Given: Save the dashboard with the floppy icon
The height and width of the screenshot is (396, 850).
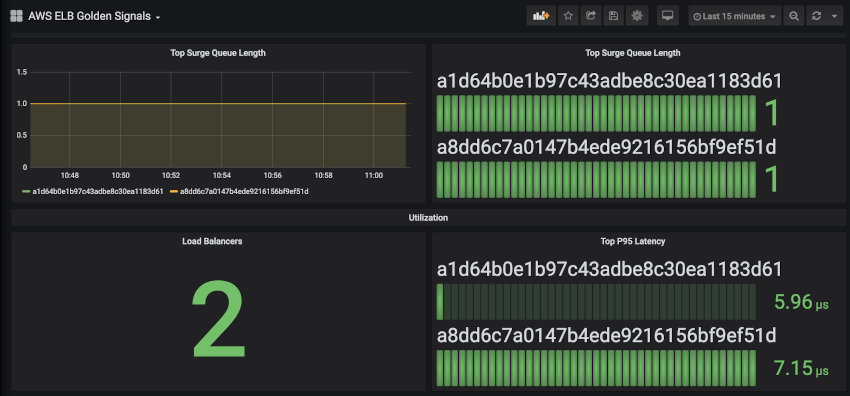Looking at the screenshot, I should (x=613, y=16).
